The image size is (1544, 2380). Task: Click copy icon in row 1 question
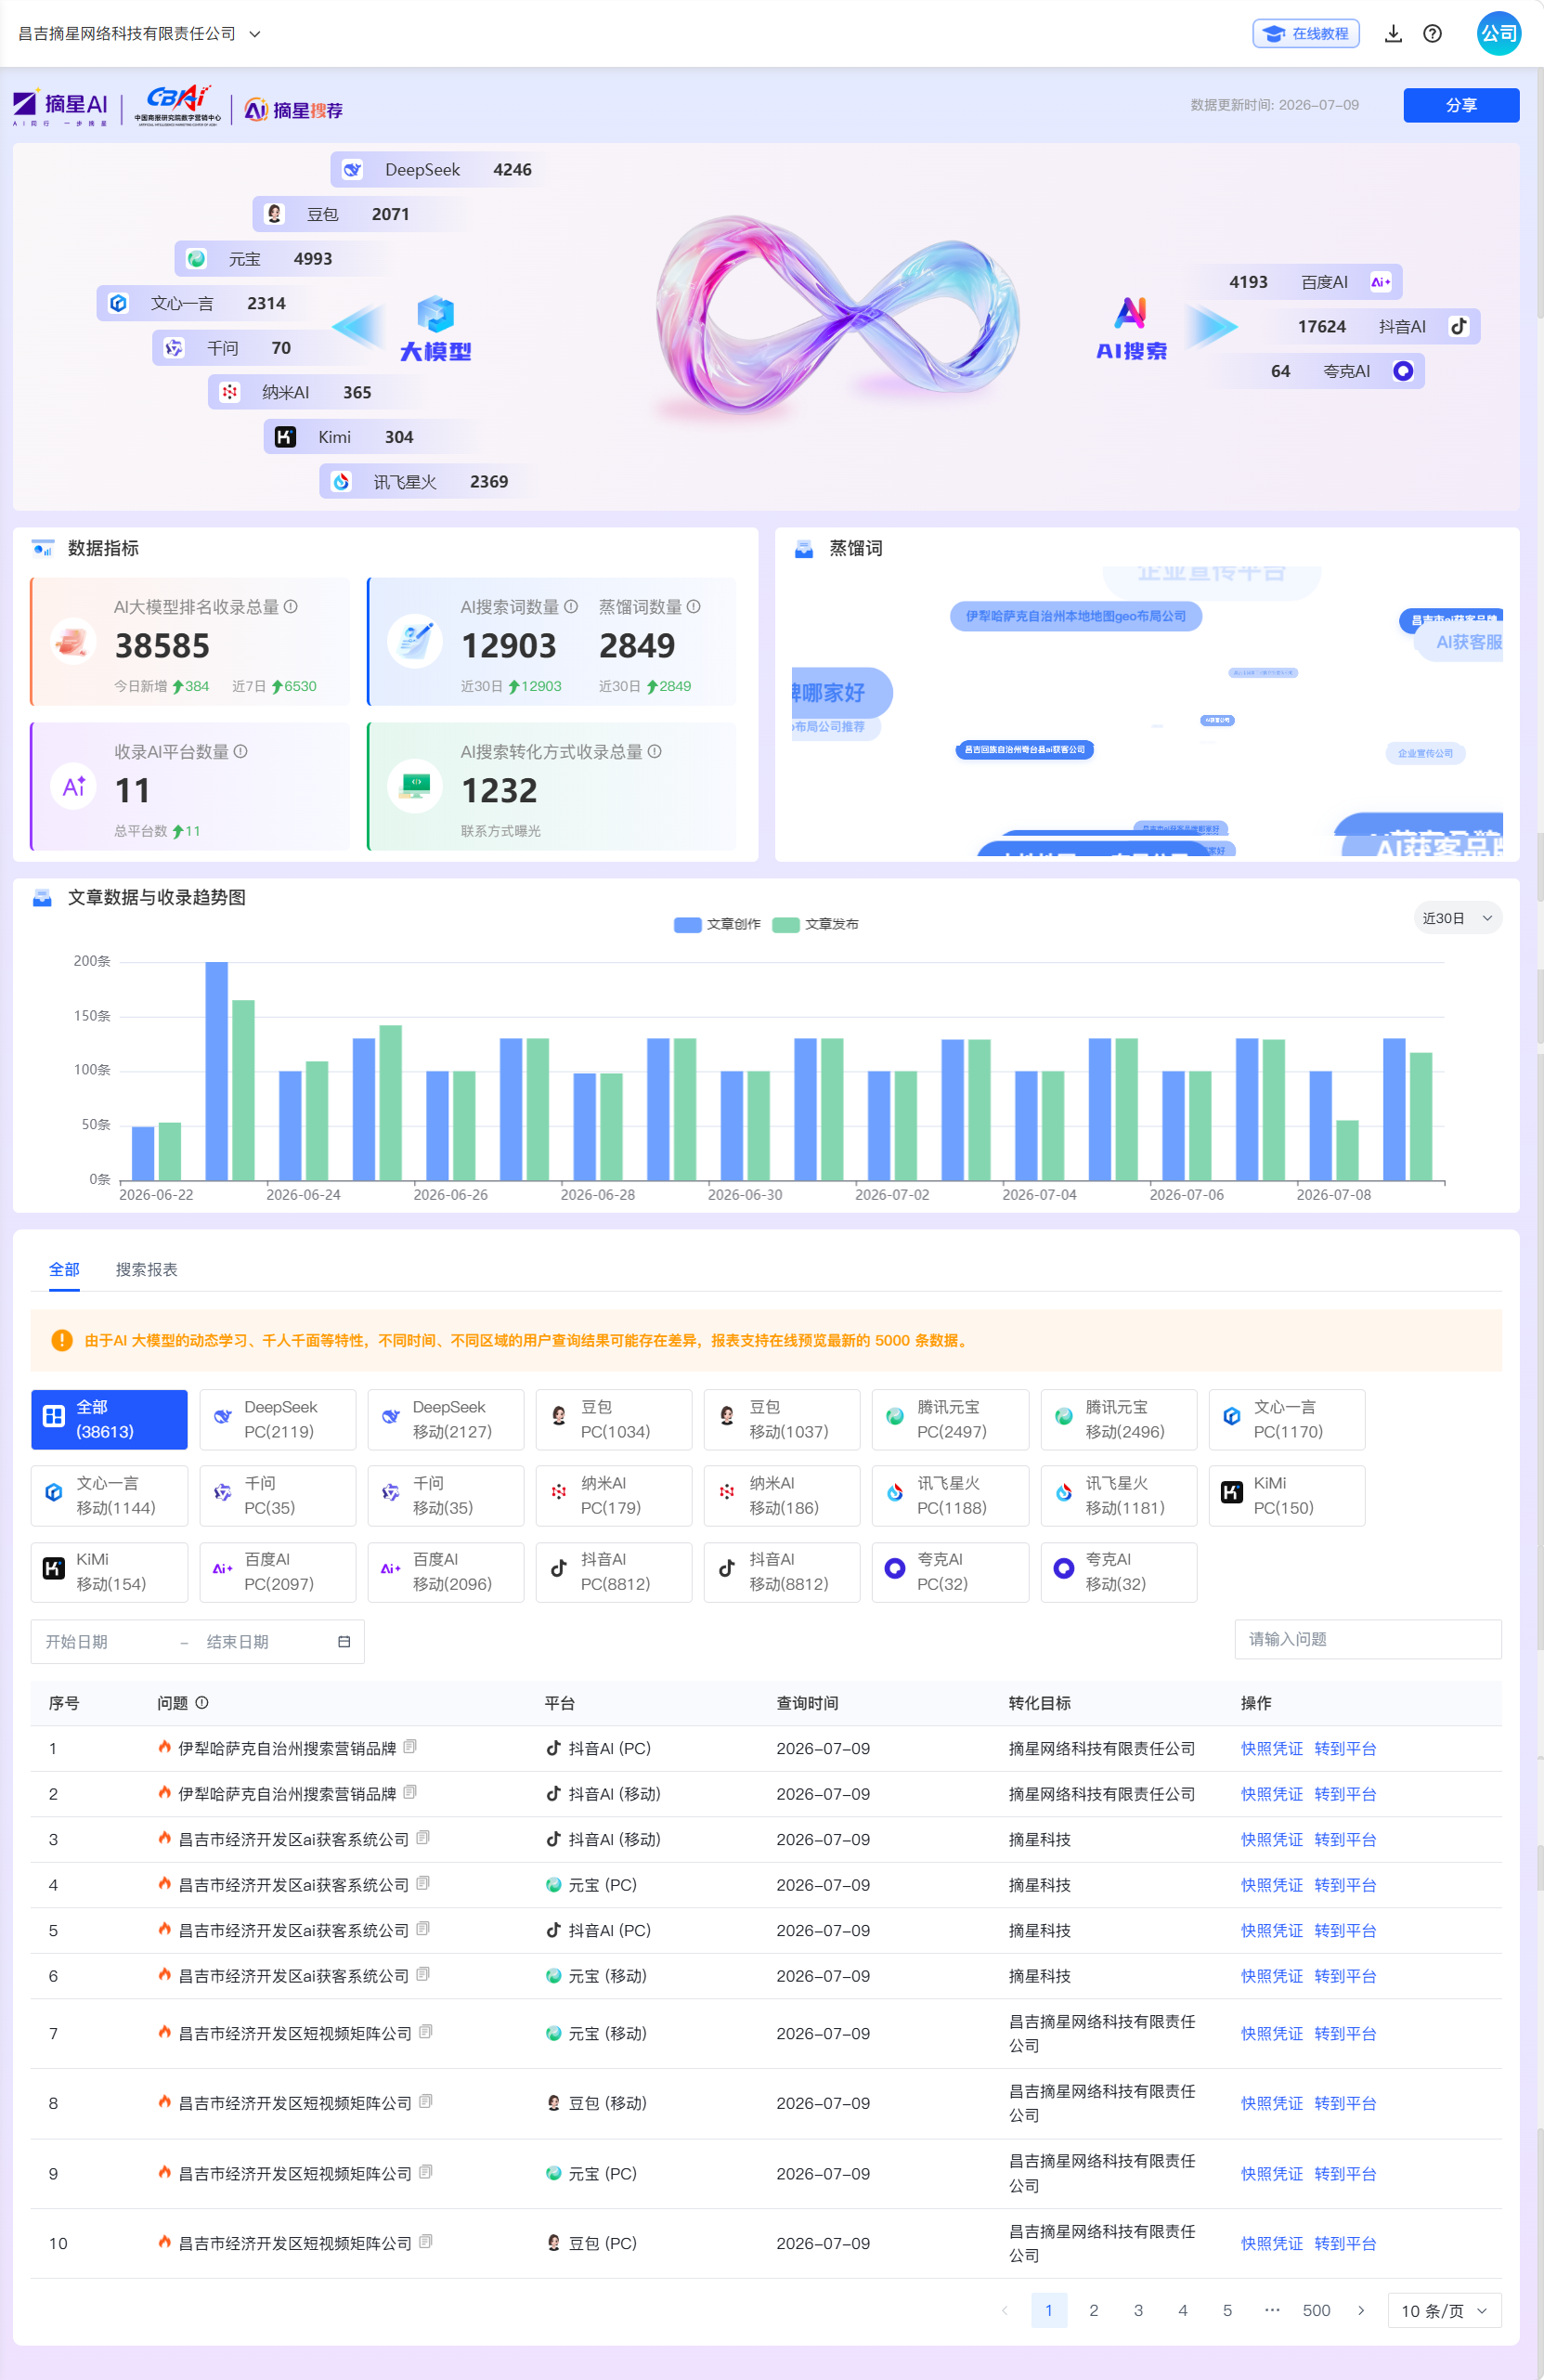tap(410, 1746)
